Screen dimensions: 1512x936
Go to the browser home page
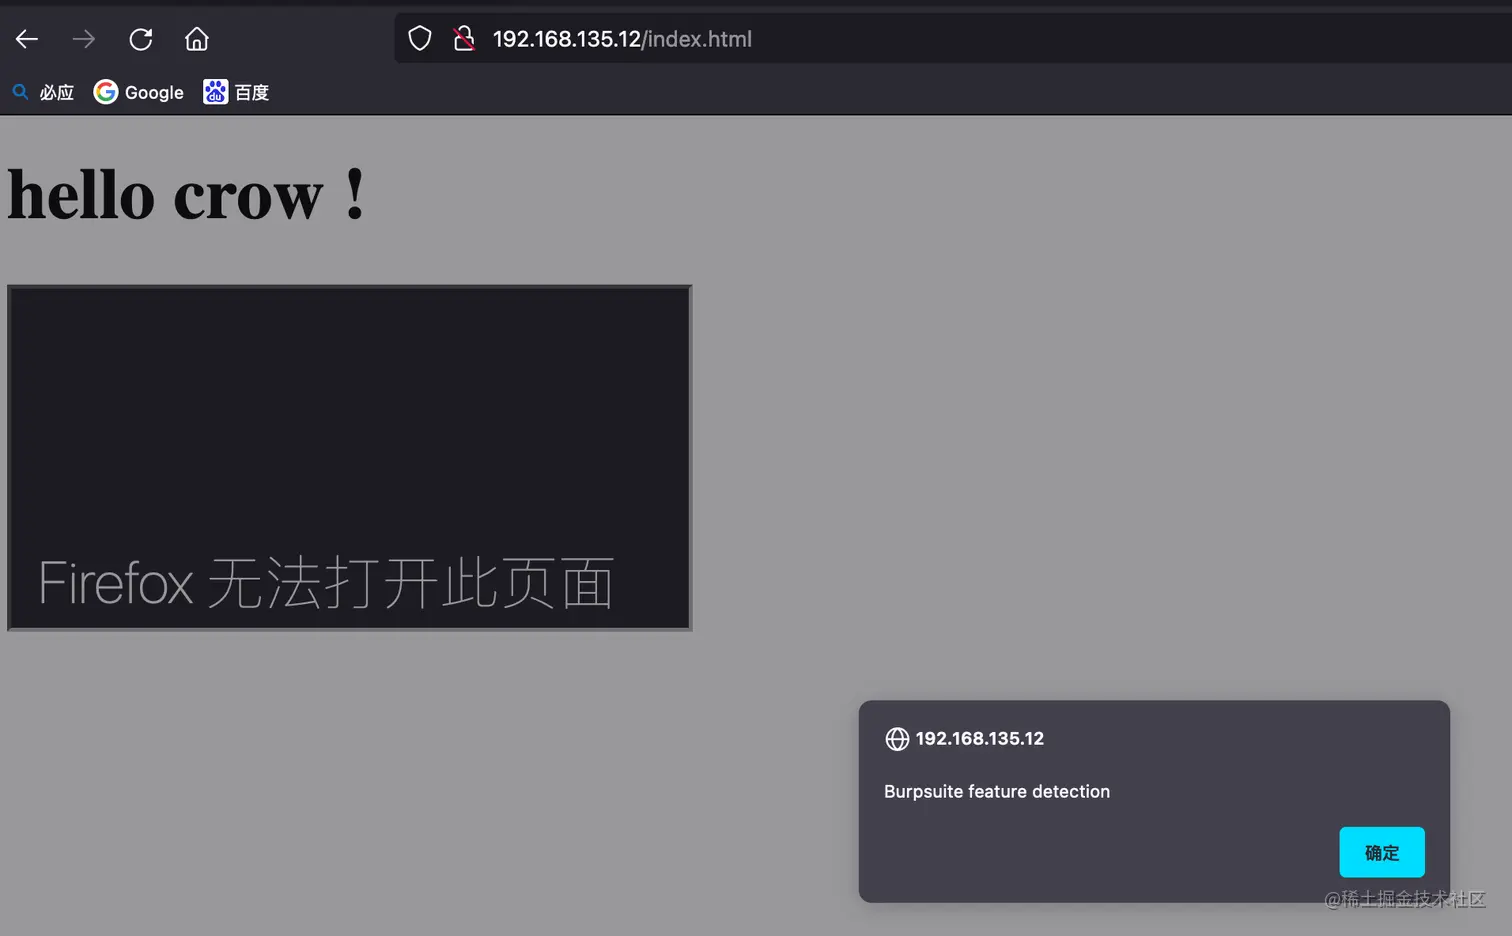pos(197,39)
